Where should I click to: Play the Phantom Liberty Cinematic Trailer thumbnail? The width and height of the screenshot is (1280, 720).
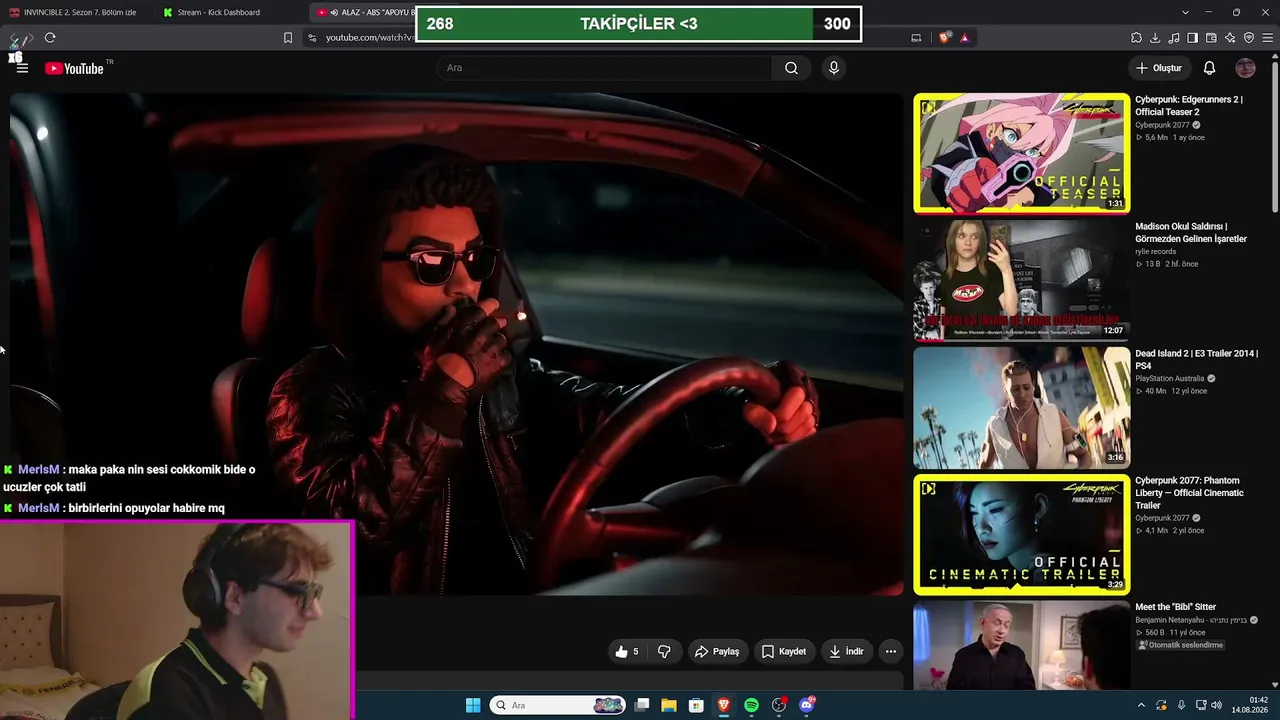point(1021,534)
